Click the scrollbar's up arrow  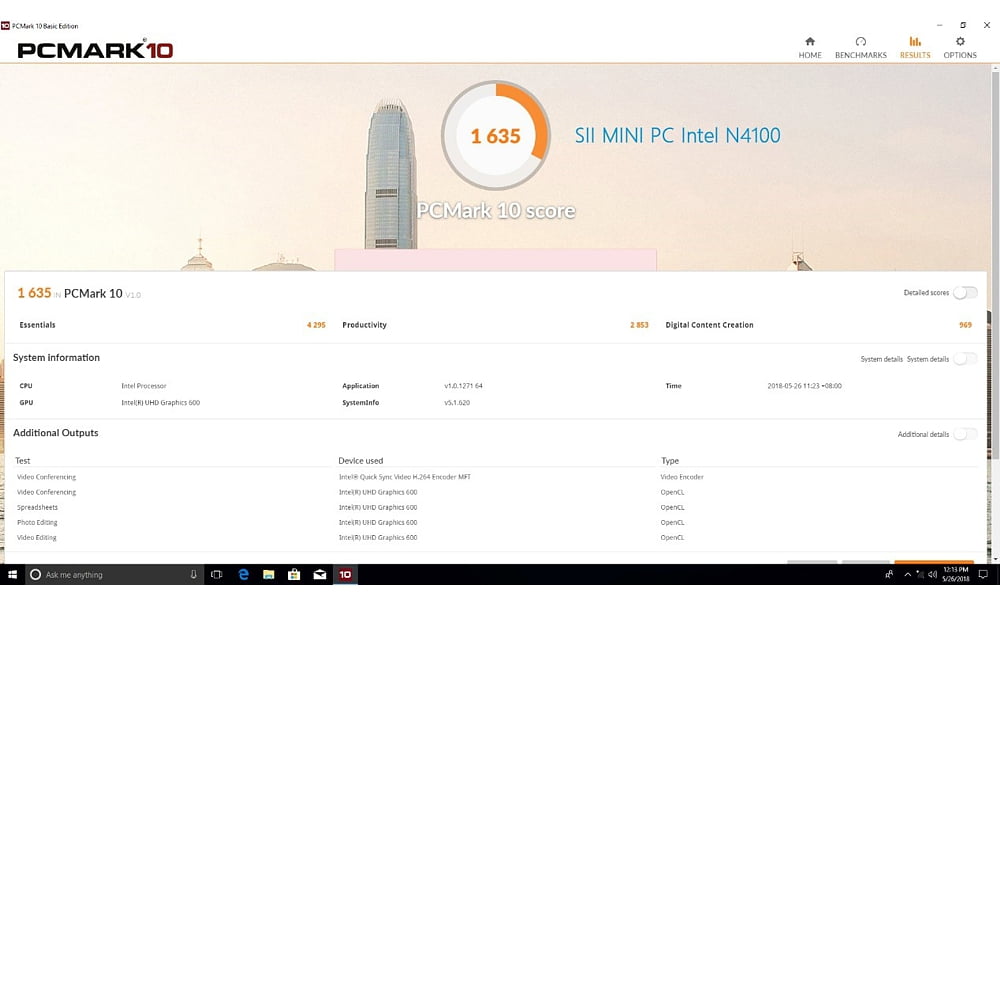995,68
